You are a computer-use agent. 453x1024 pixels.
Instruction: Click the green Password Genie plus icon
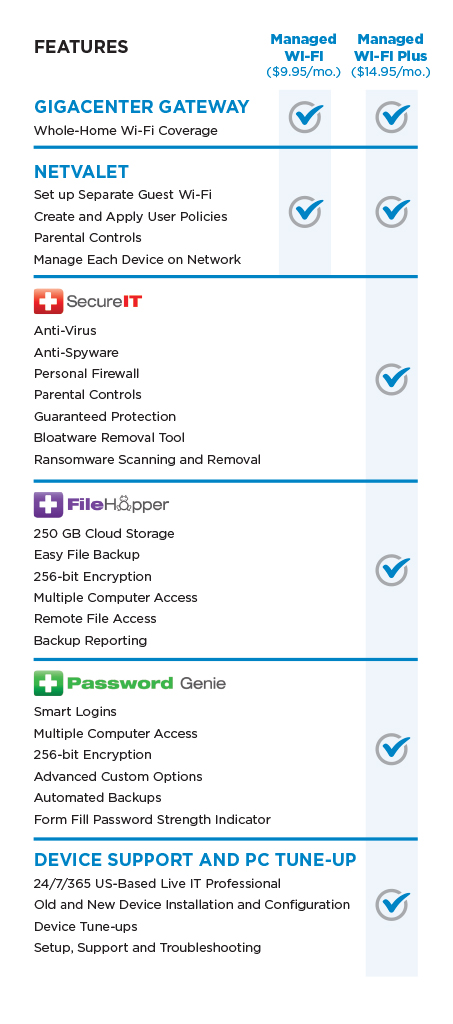click(48, 683)
